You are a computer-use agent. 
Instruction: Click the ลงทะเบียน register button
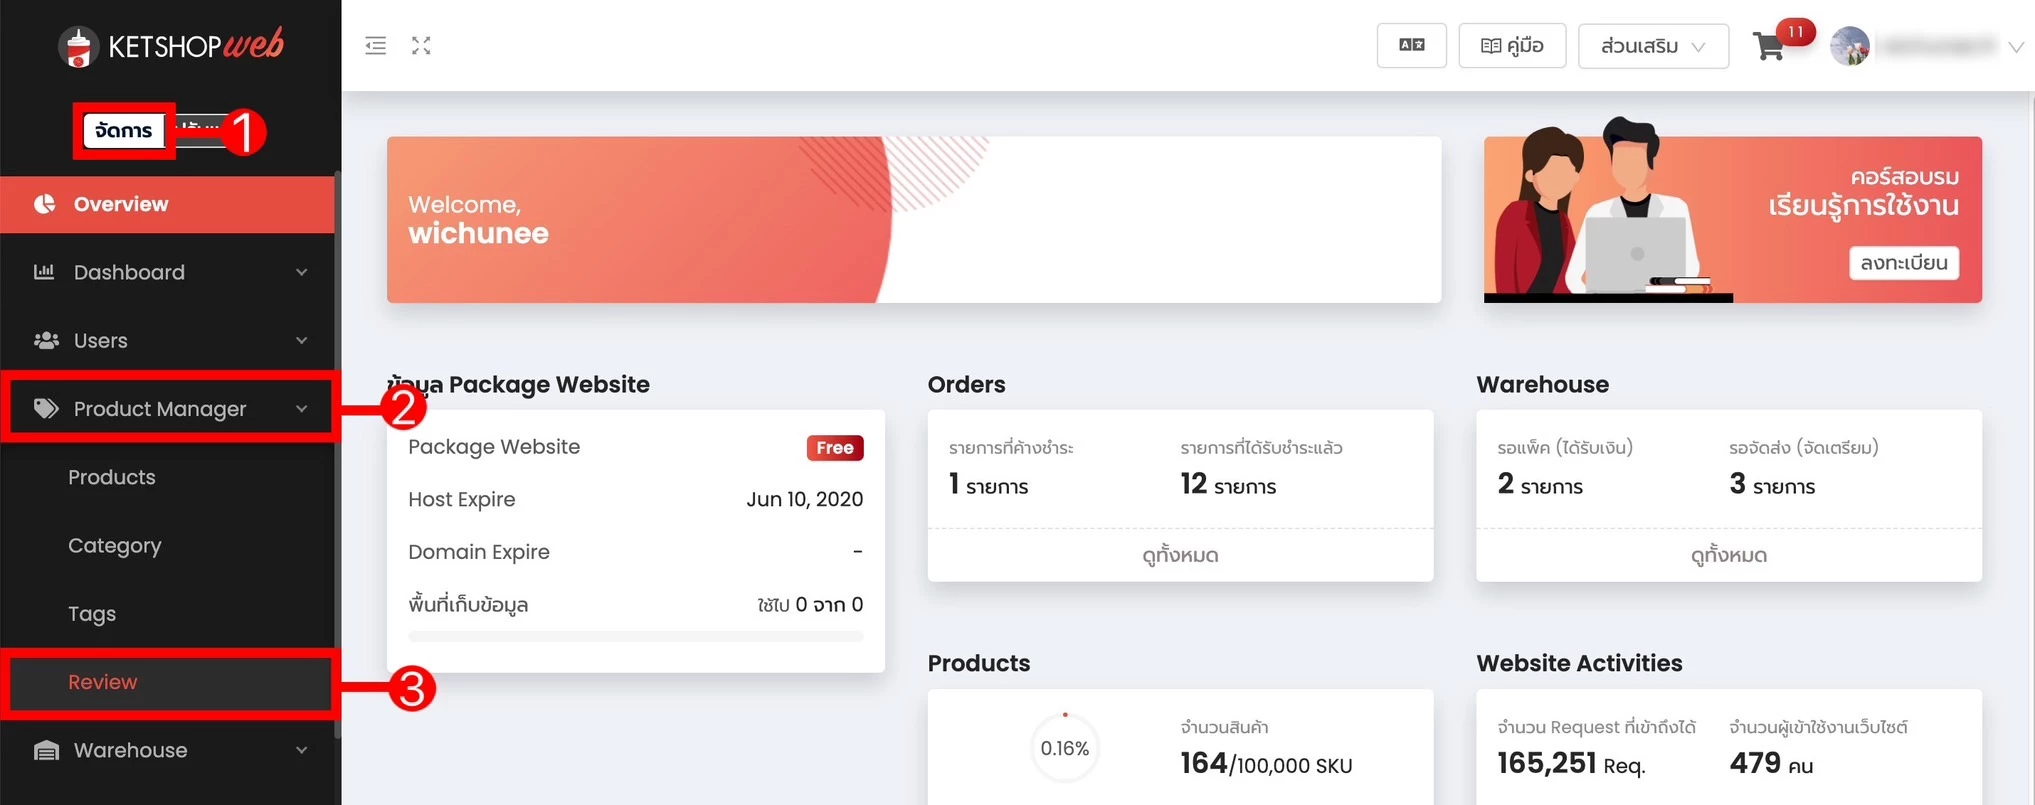1904,263
